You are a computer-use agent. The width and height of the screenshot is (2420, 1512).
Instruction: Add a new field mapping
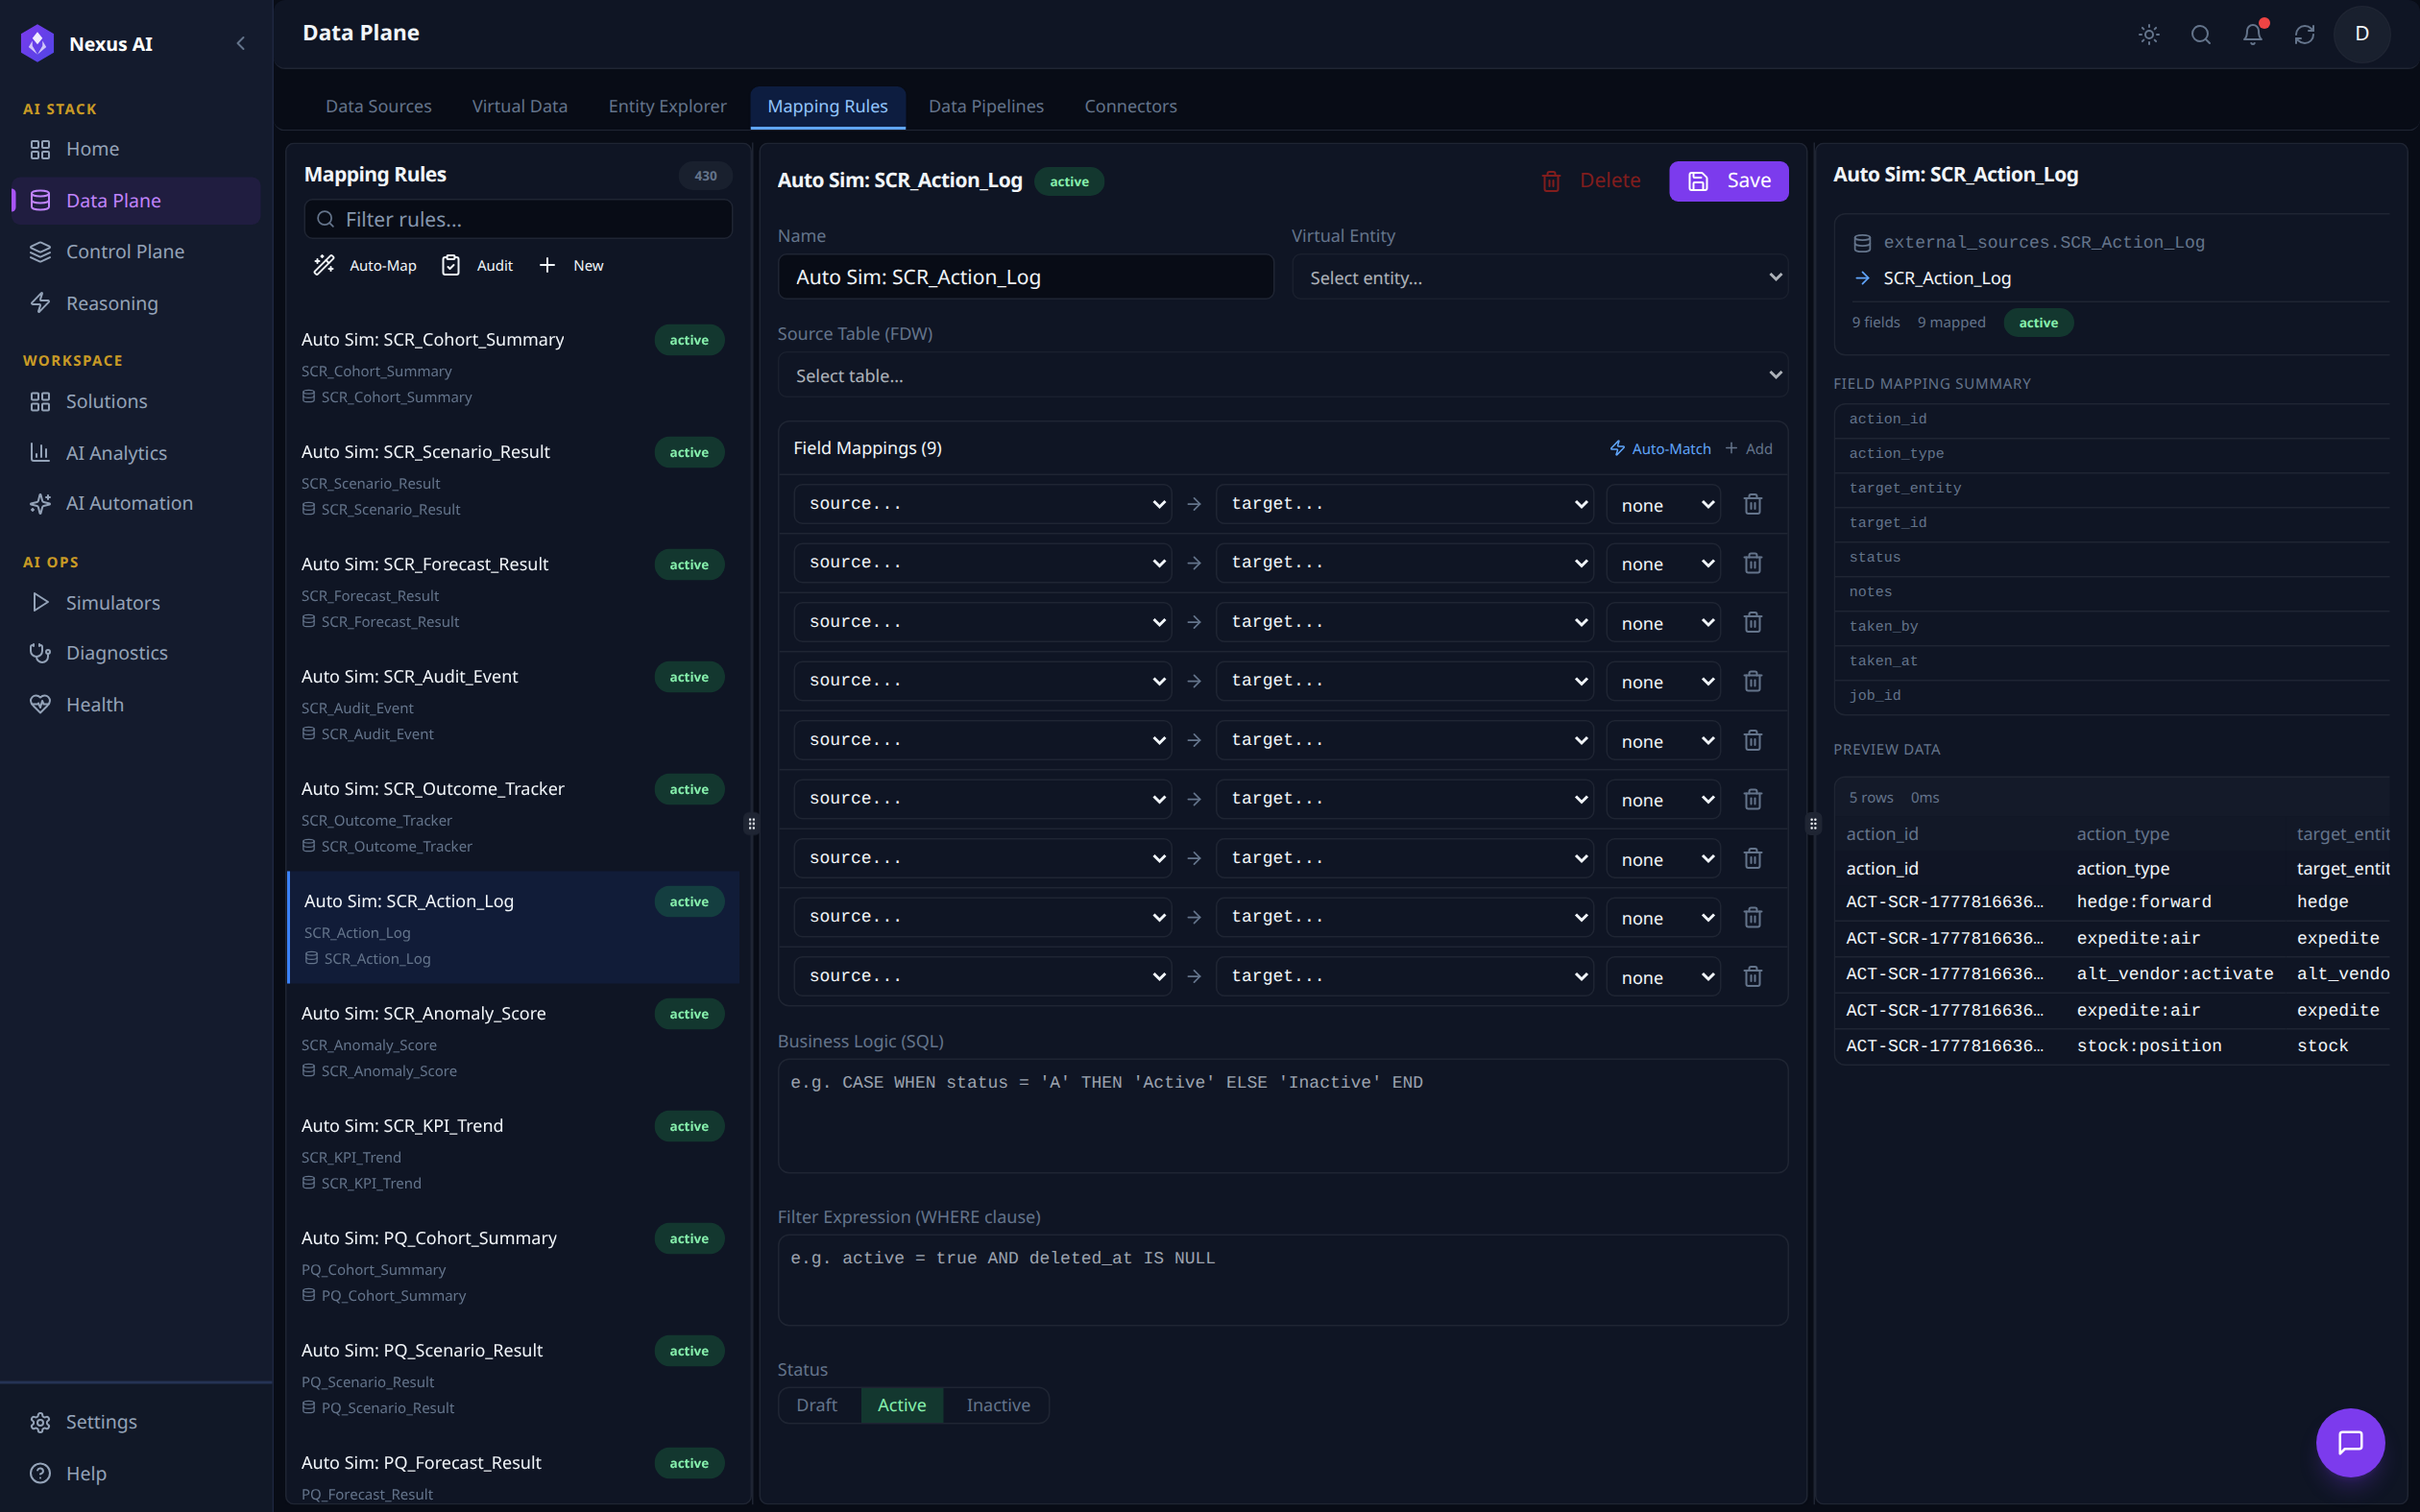tap(1748, 448)
